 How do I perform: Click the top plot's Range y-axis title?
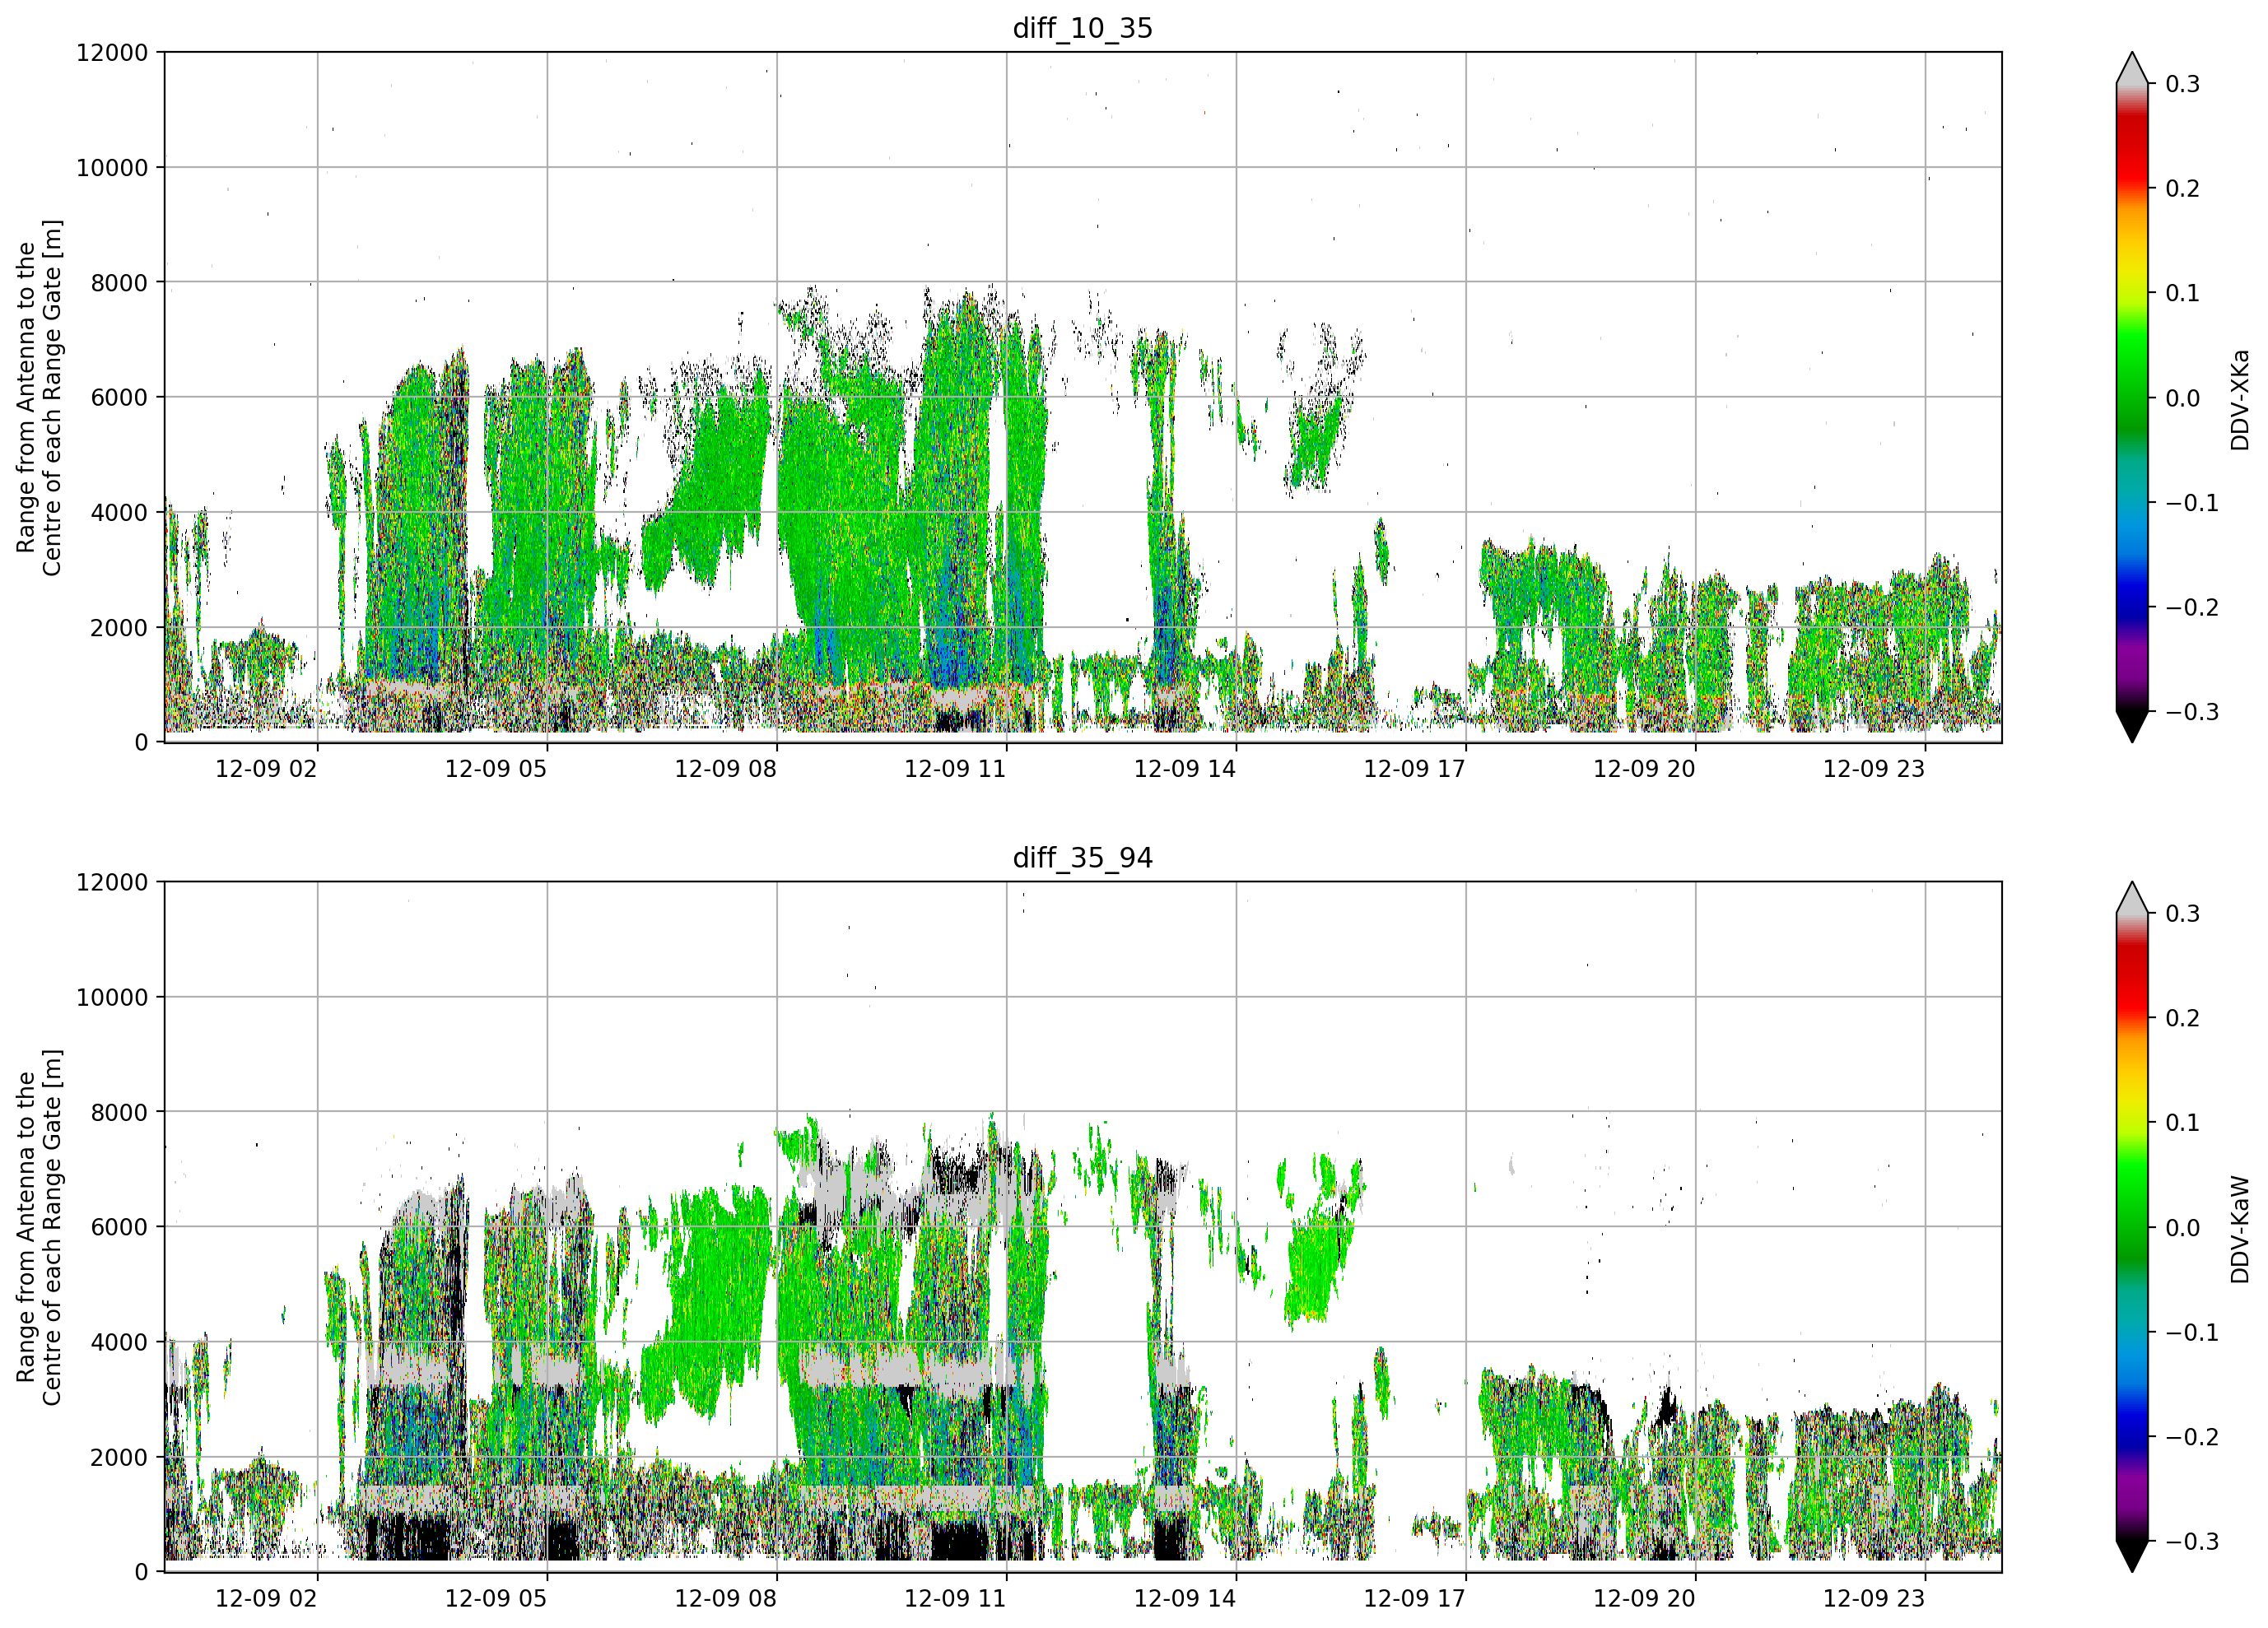[x=39, y=398]
